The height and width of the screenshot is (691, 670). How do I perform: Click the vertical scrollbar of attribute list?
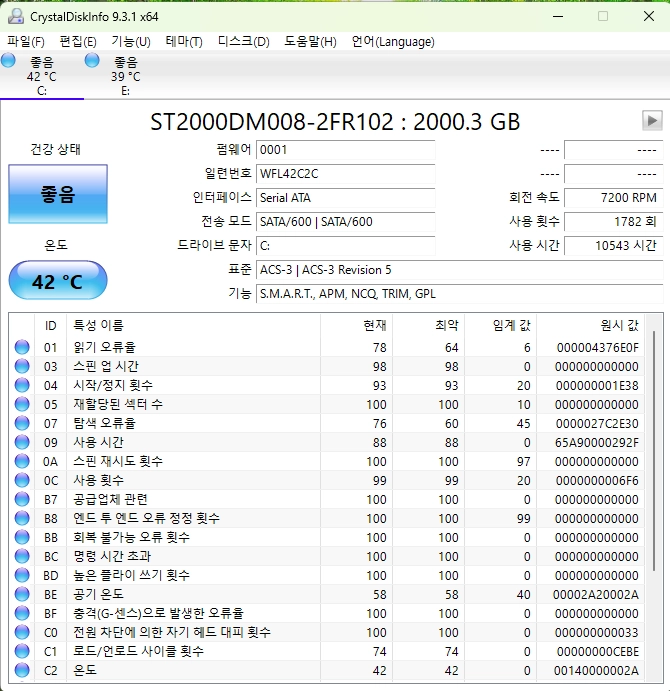[x=654, y=450]
